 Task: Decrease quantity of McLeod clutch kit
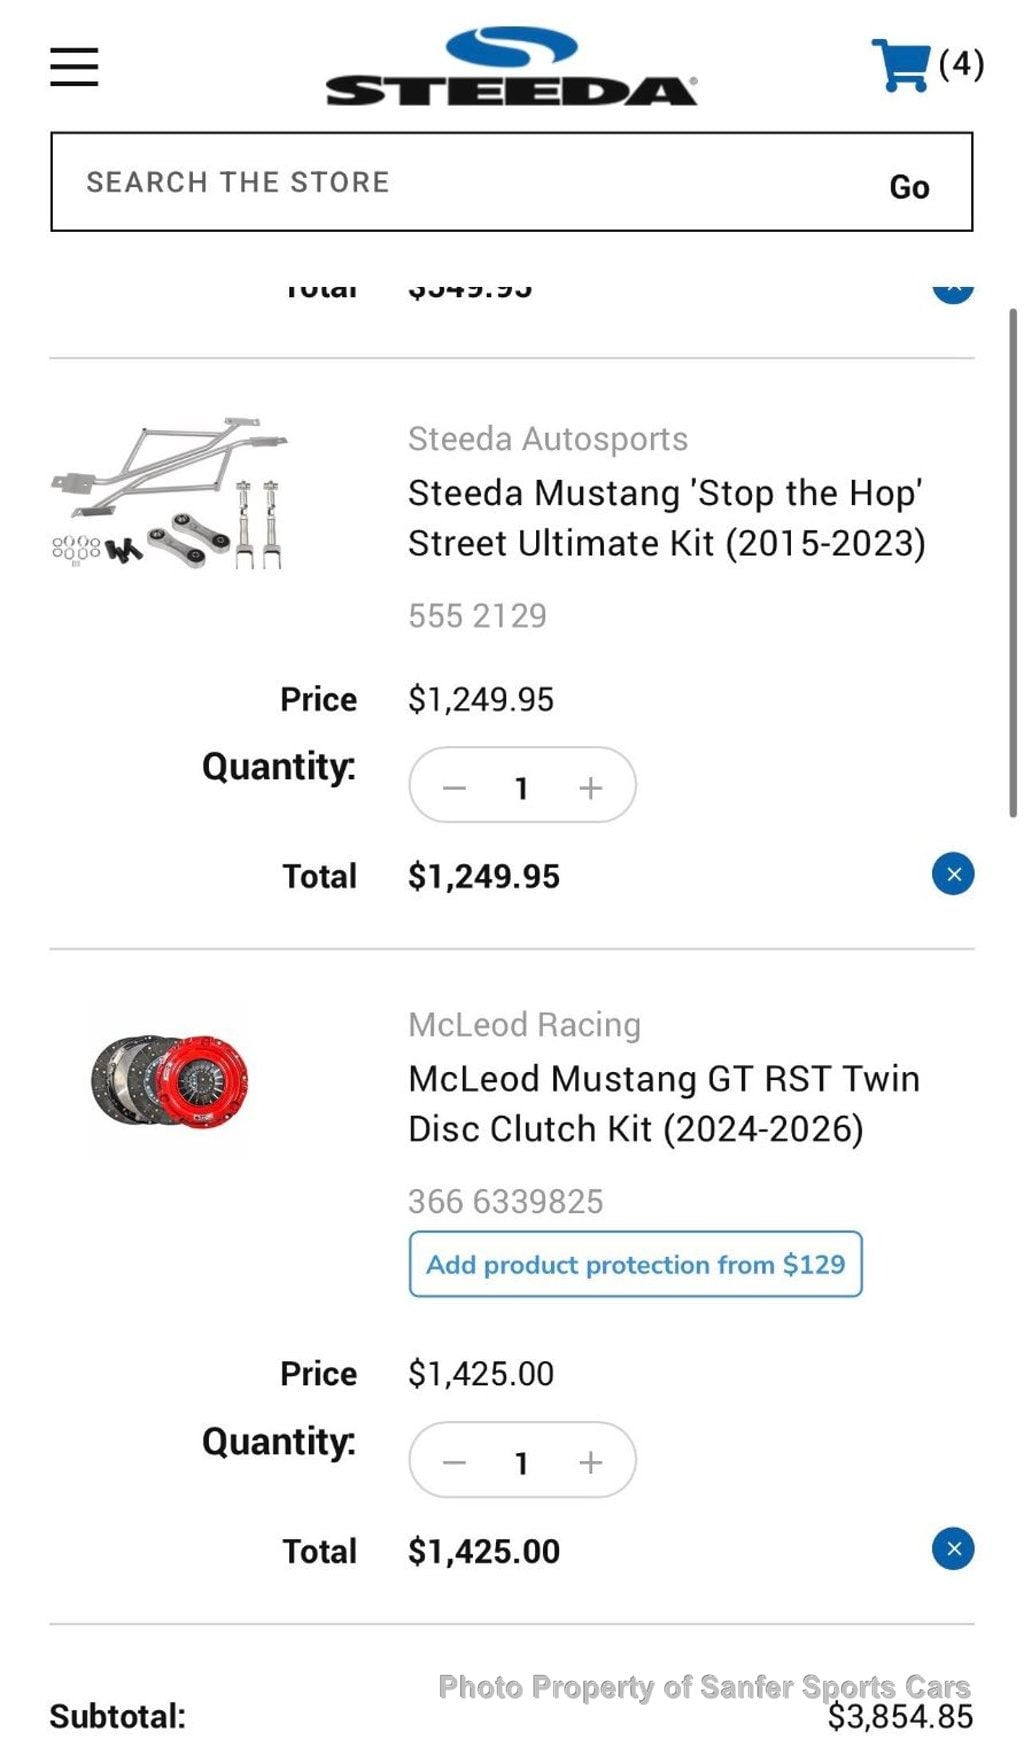click(455, 1463)
